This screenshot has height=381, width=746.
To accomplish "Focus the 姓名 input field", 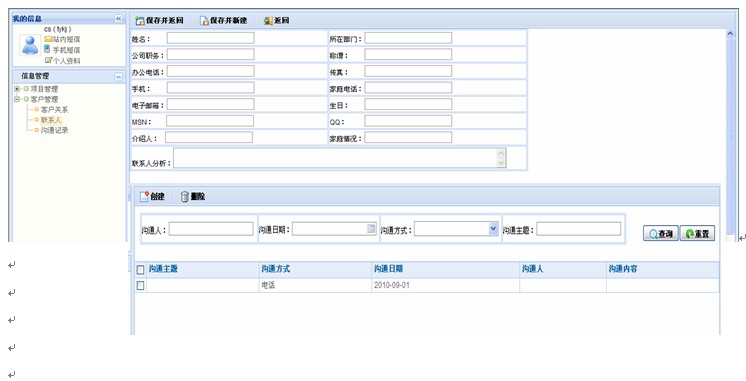I will coord(210,38).
